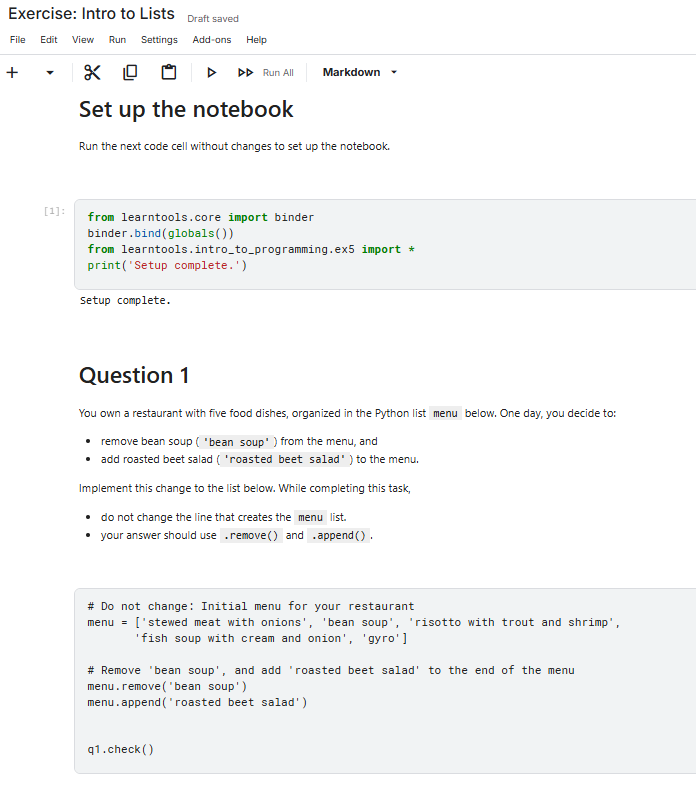Select the 'Question 1' heading cell

[x=134, y=375]
